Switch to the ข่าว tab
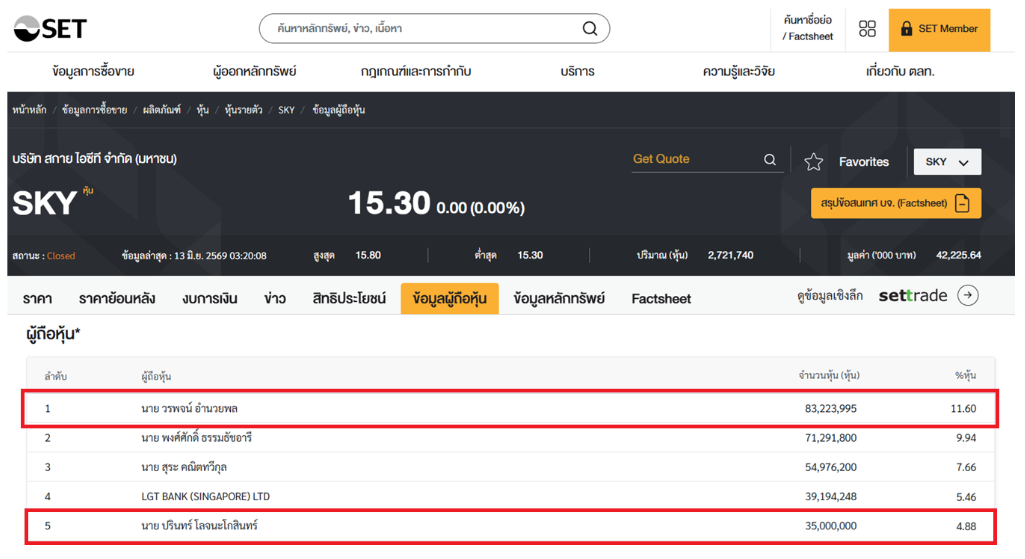This screenshot has width=1025, height=559. [x=275, y=299]
